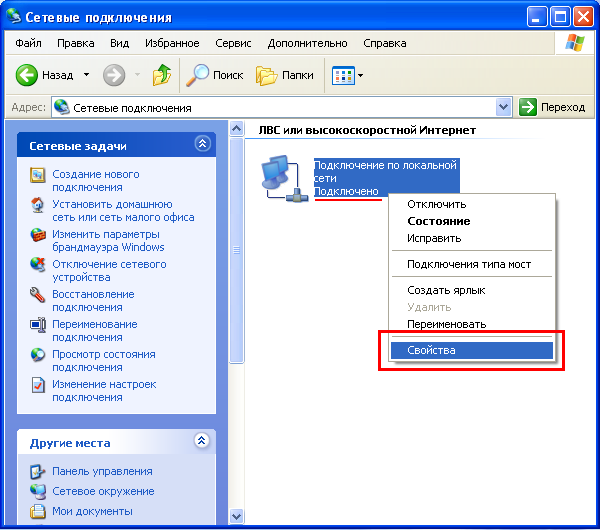Click Отключение сетевого устройства link
Image resolution: width=600 pixels, height=530 pixels.
point(109,271)
